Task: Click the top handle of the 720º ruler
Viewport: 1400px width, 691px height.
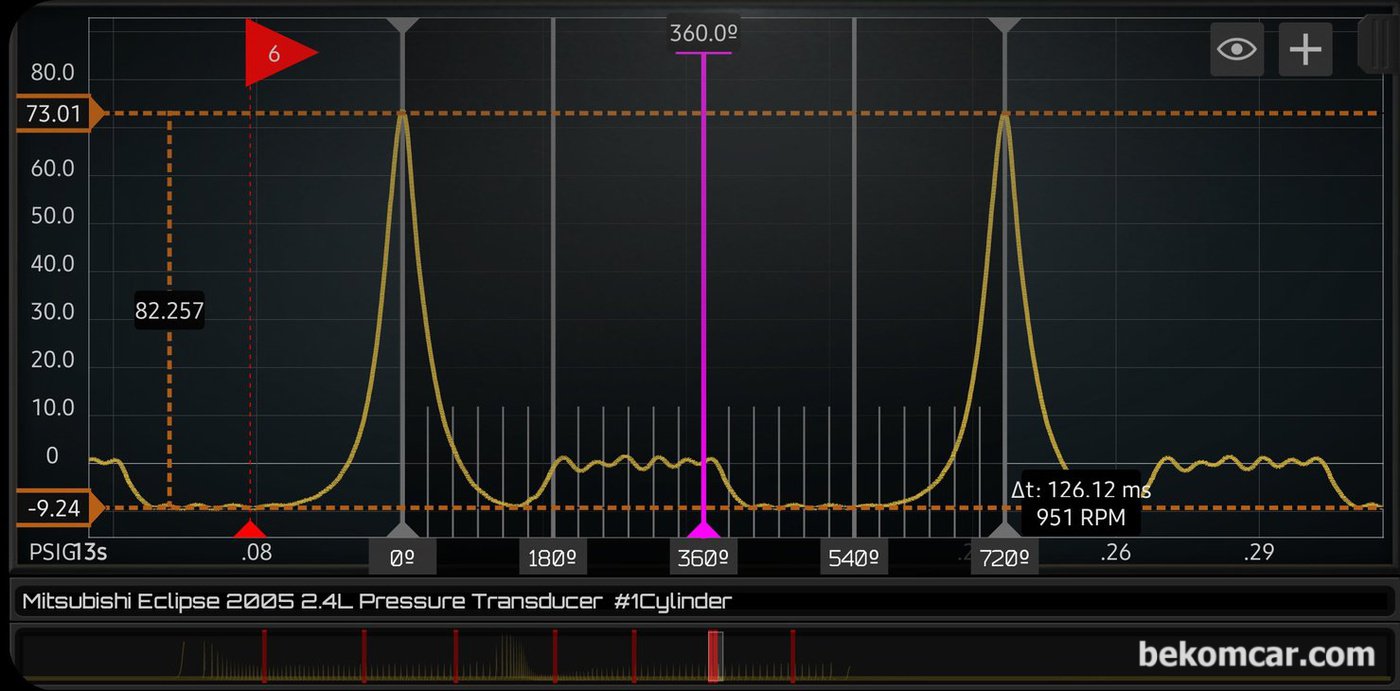Action: (1004, 24)
